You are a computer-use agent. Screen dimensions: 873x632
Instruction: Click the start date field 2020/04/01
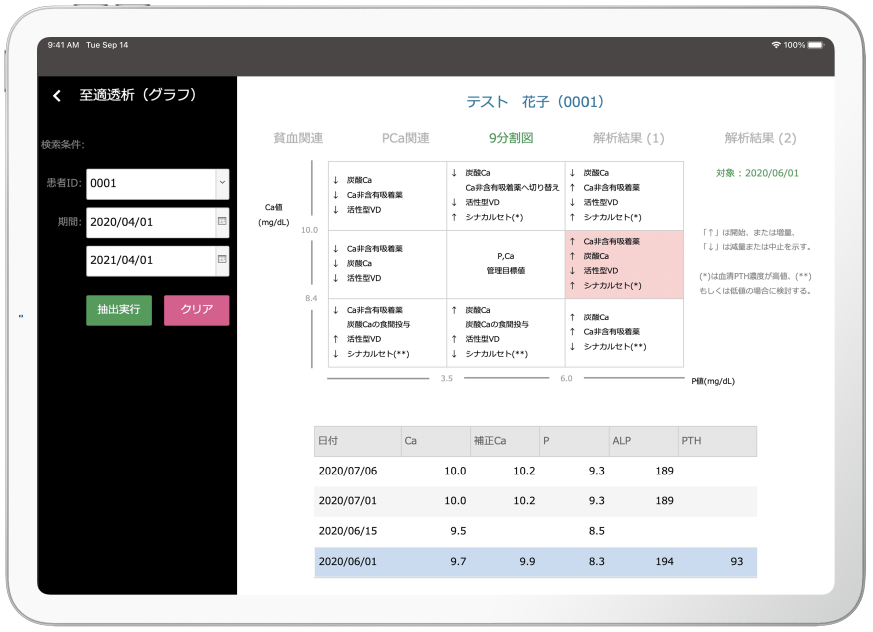[150, 222]
